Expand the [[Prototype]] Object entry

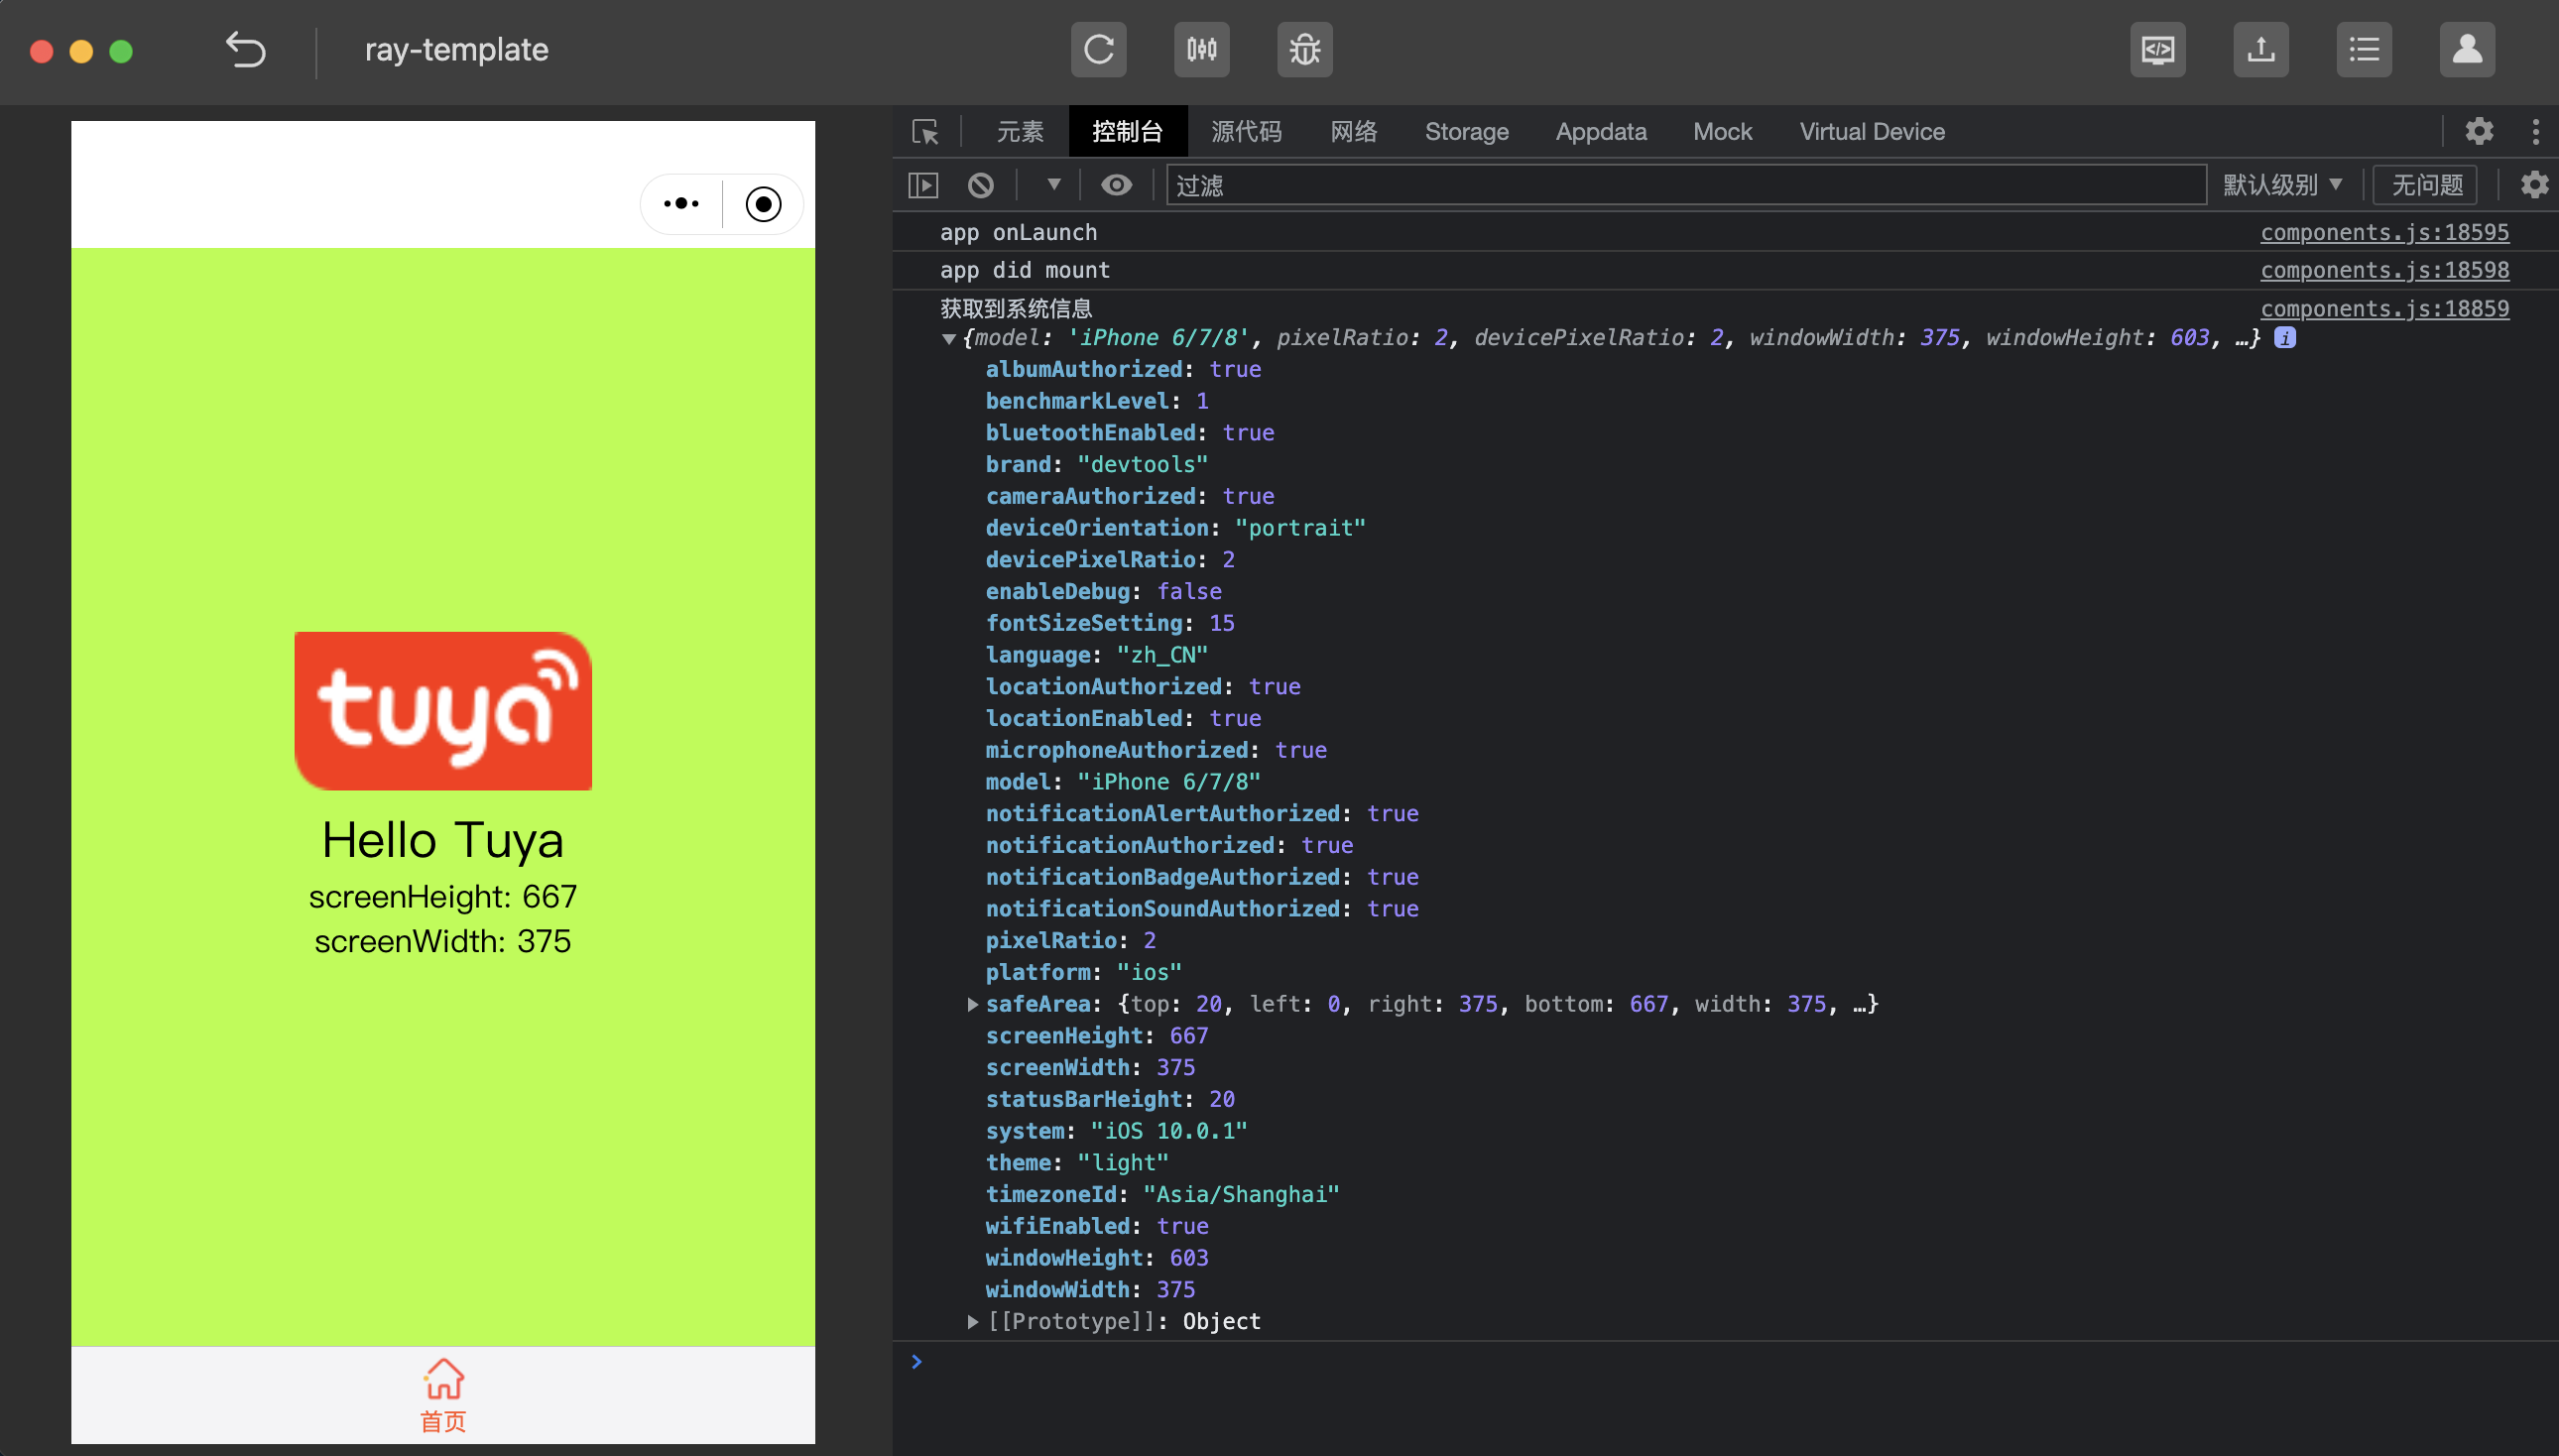pos(972,1321)
